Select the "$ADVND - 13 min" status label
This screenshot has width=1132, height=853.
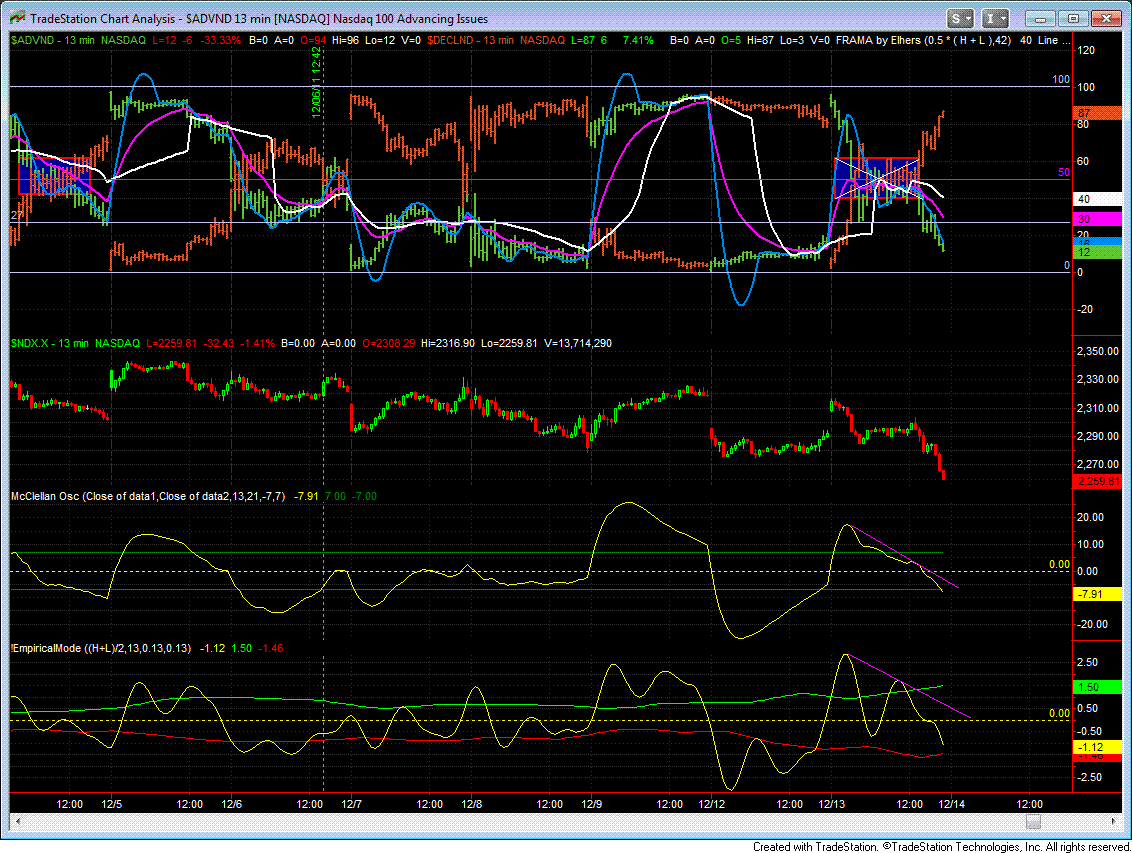(53, 40)
